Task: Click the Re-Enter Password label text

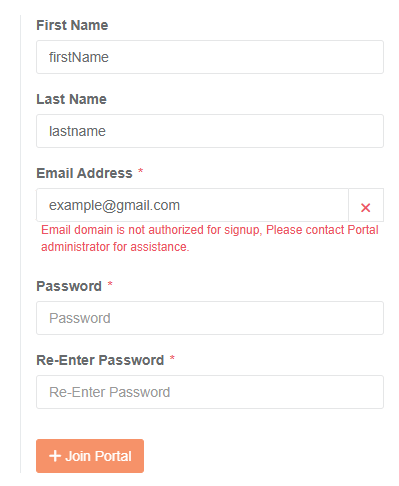Action: pos(100,360)
